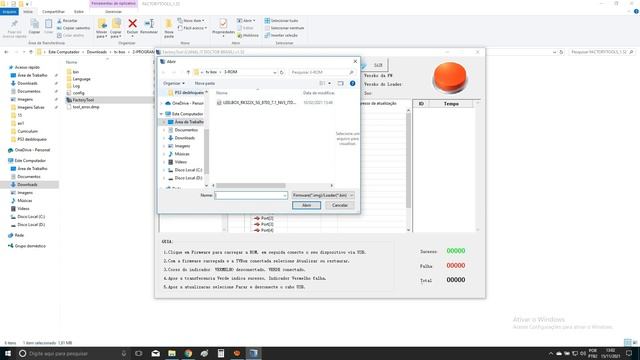Image resolution: width=640 pixels, height=360 pixels.
Task: Click the back arrow in Explorer address bar
Action: click(x=6, y=52)
